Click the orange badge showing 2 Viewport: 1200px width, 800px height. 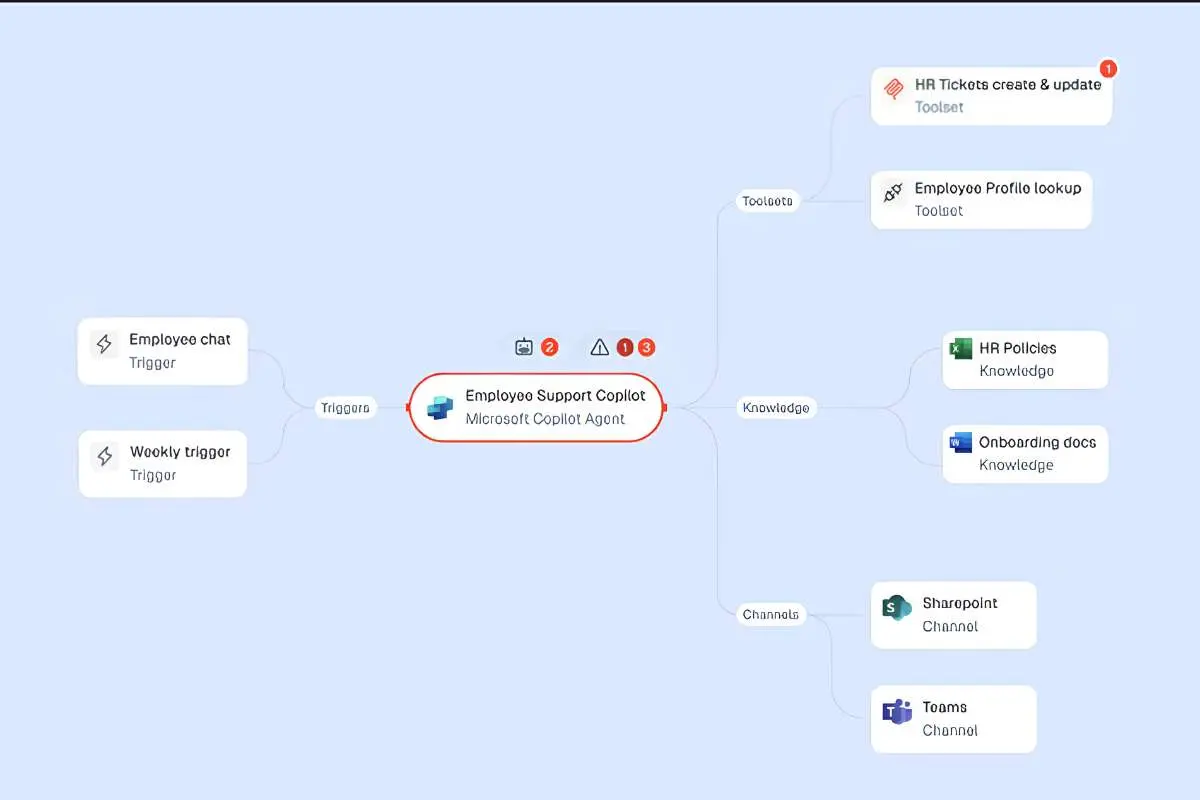550,347
